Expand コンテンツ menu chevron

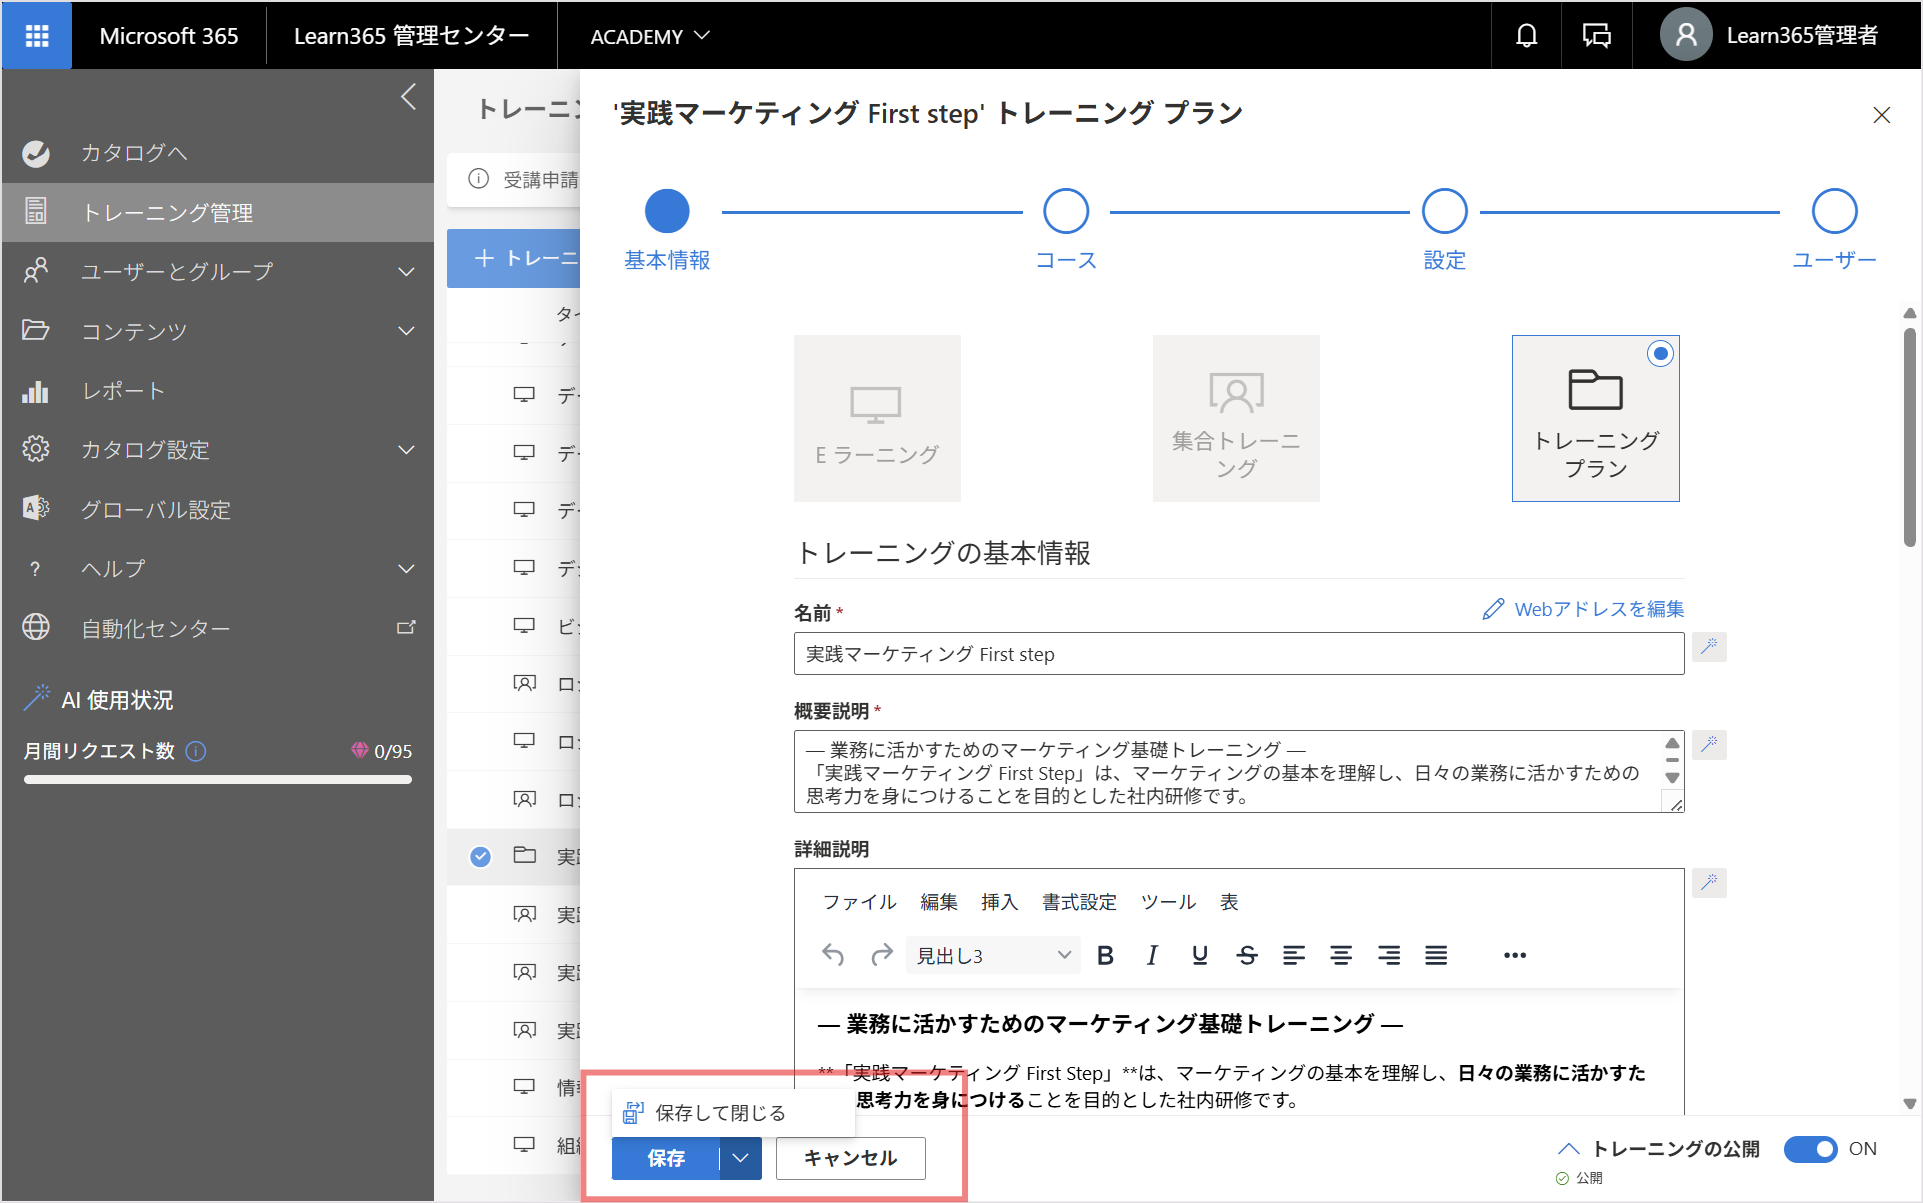(x=406, y=331)
